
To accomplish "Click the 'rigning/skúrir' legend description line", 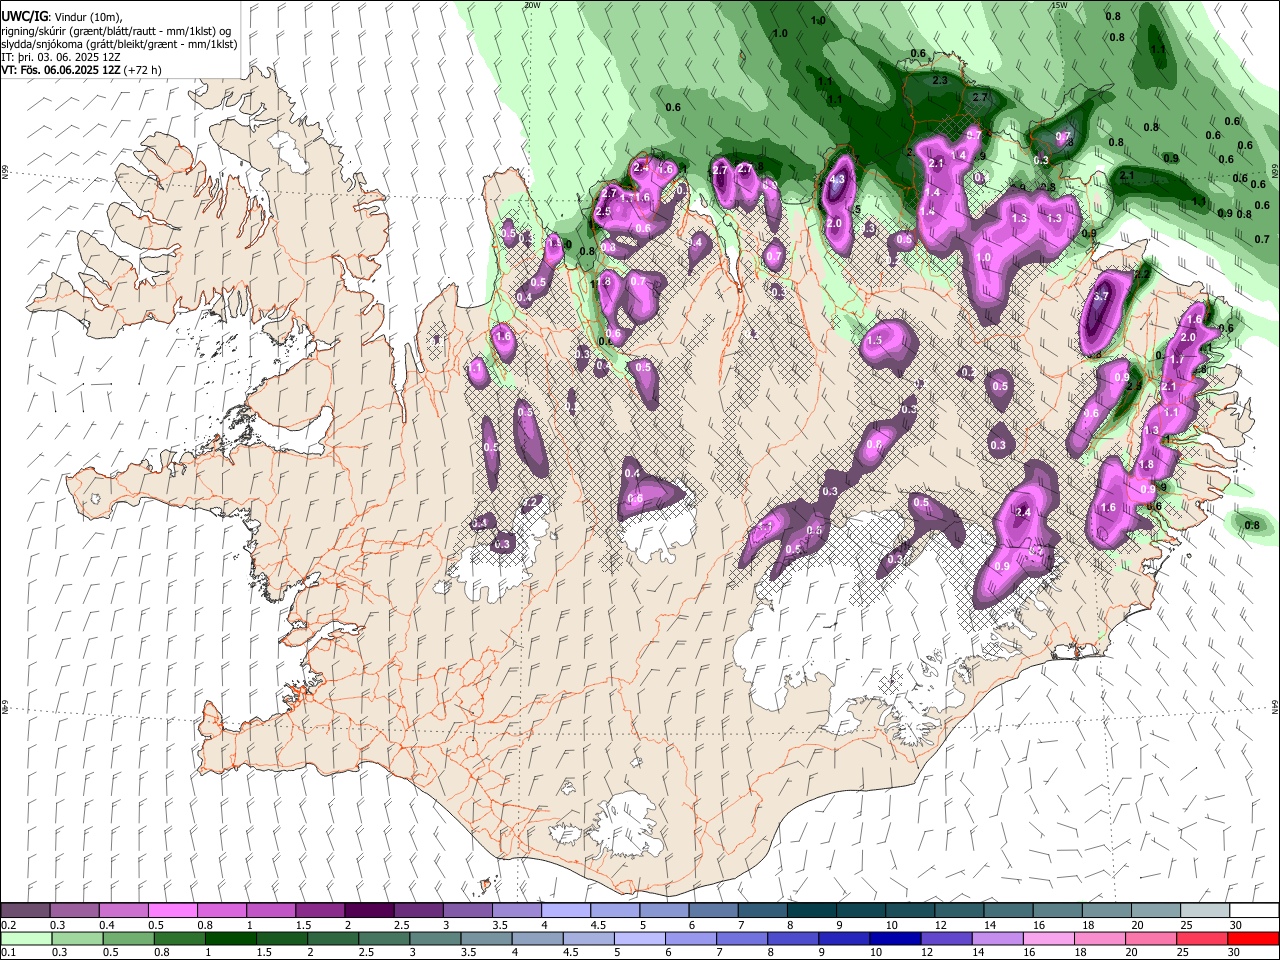I will tap(116, 31).
